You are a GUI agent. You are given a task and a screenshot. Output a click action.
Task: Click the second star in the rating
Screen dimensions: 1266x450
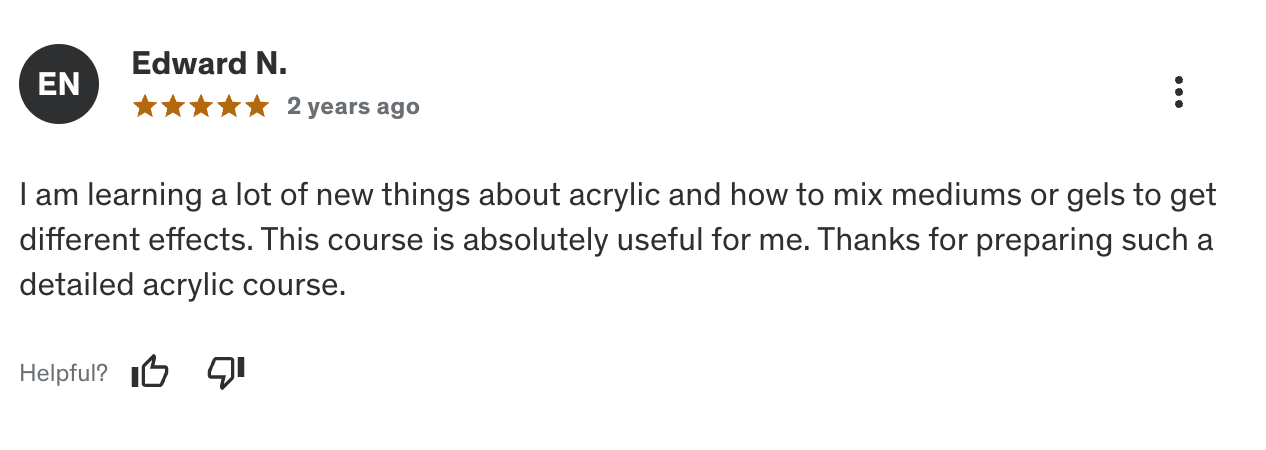coord(172,106)
